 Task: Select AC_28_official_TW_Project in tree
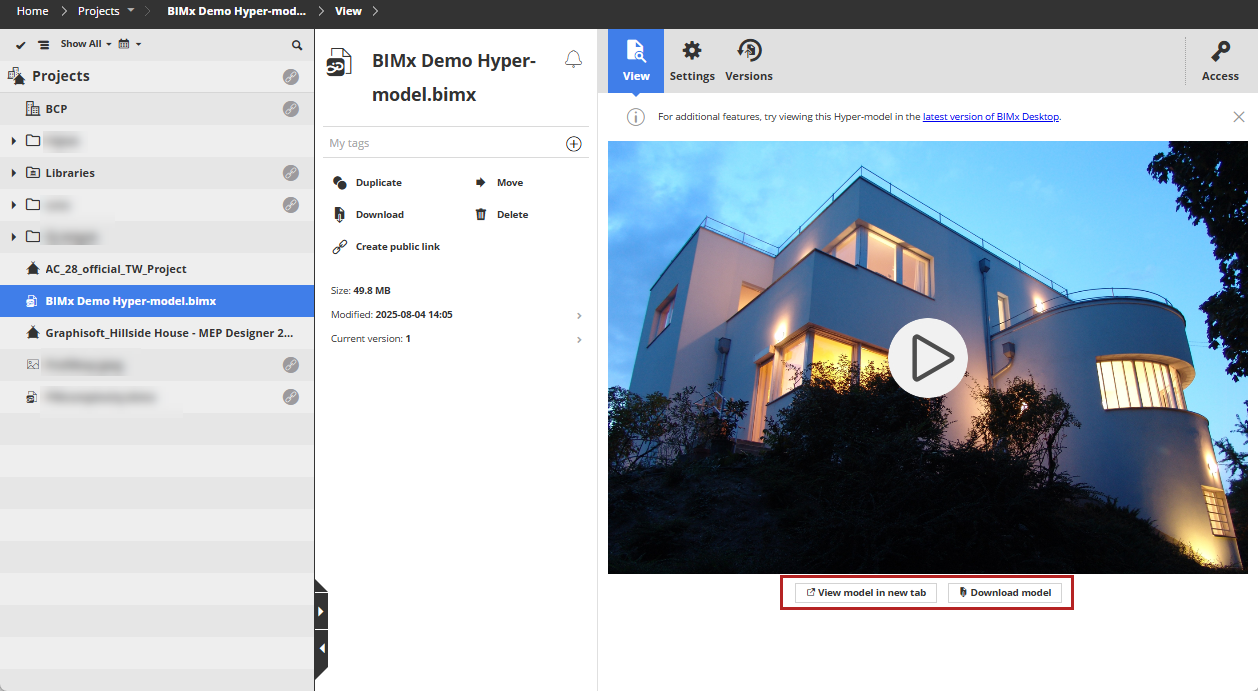coord(115,269)
